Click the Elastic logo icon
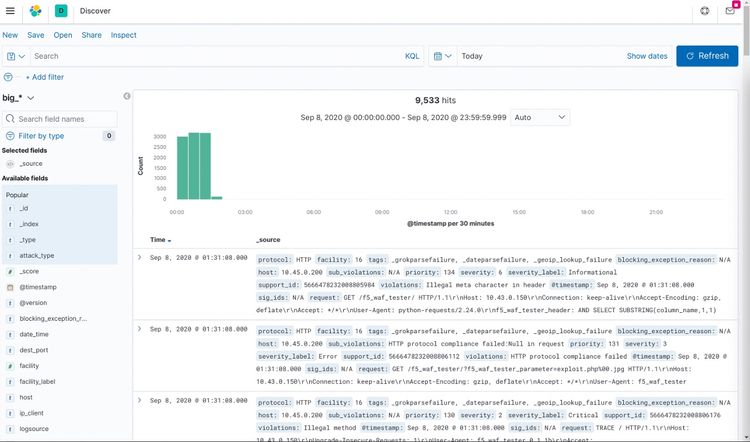750x442 pixels. click(x=35, y=11)
